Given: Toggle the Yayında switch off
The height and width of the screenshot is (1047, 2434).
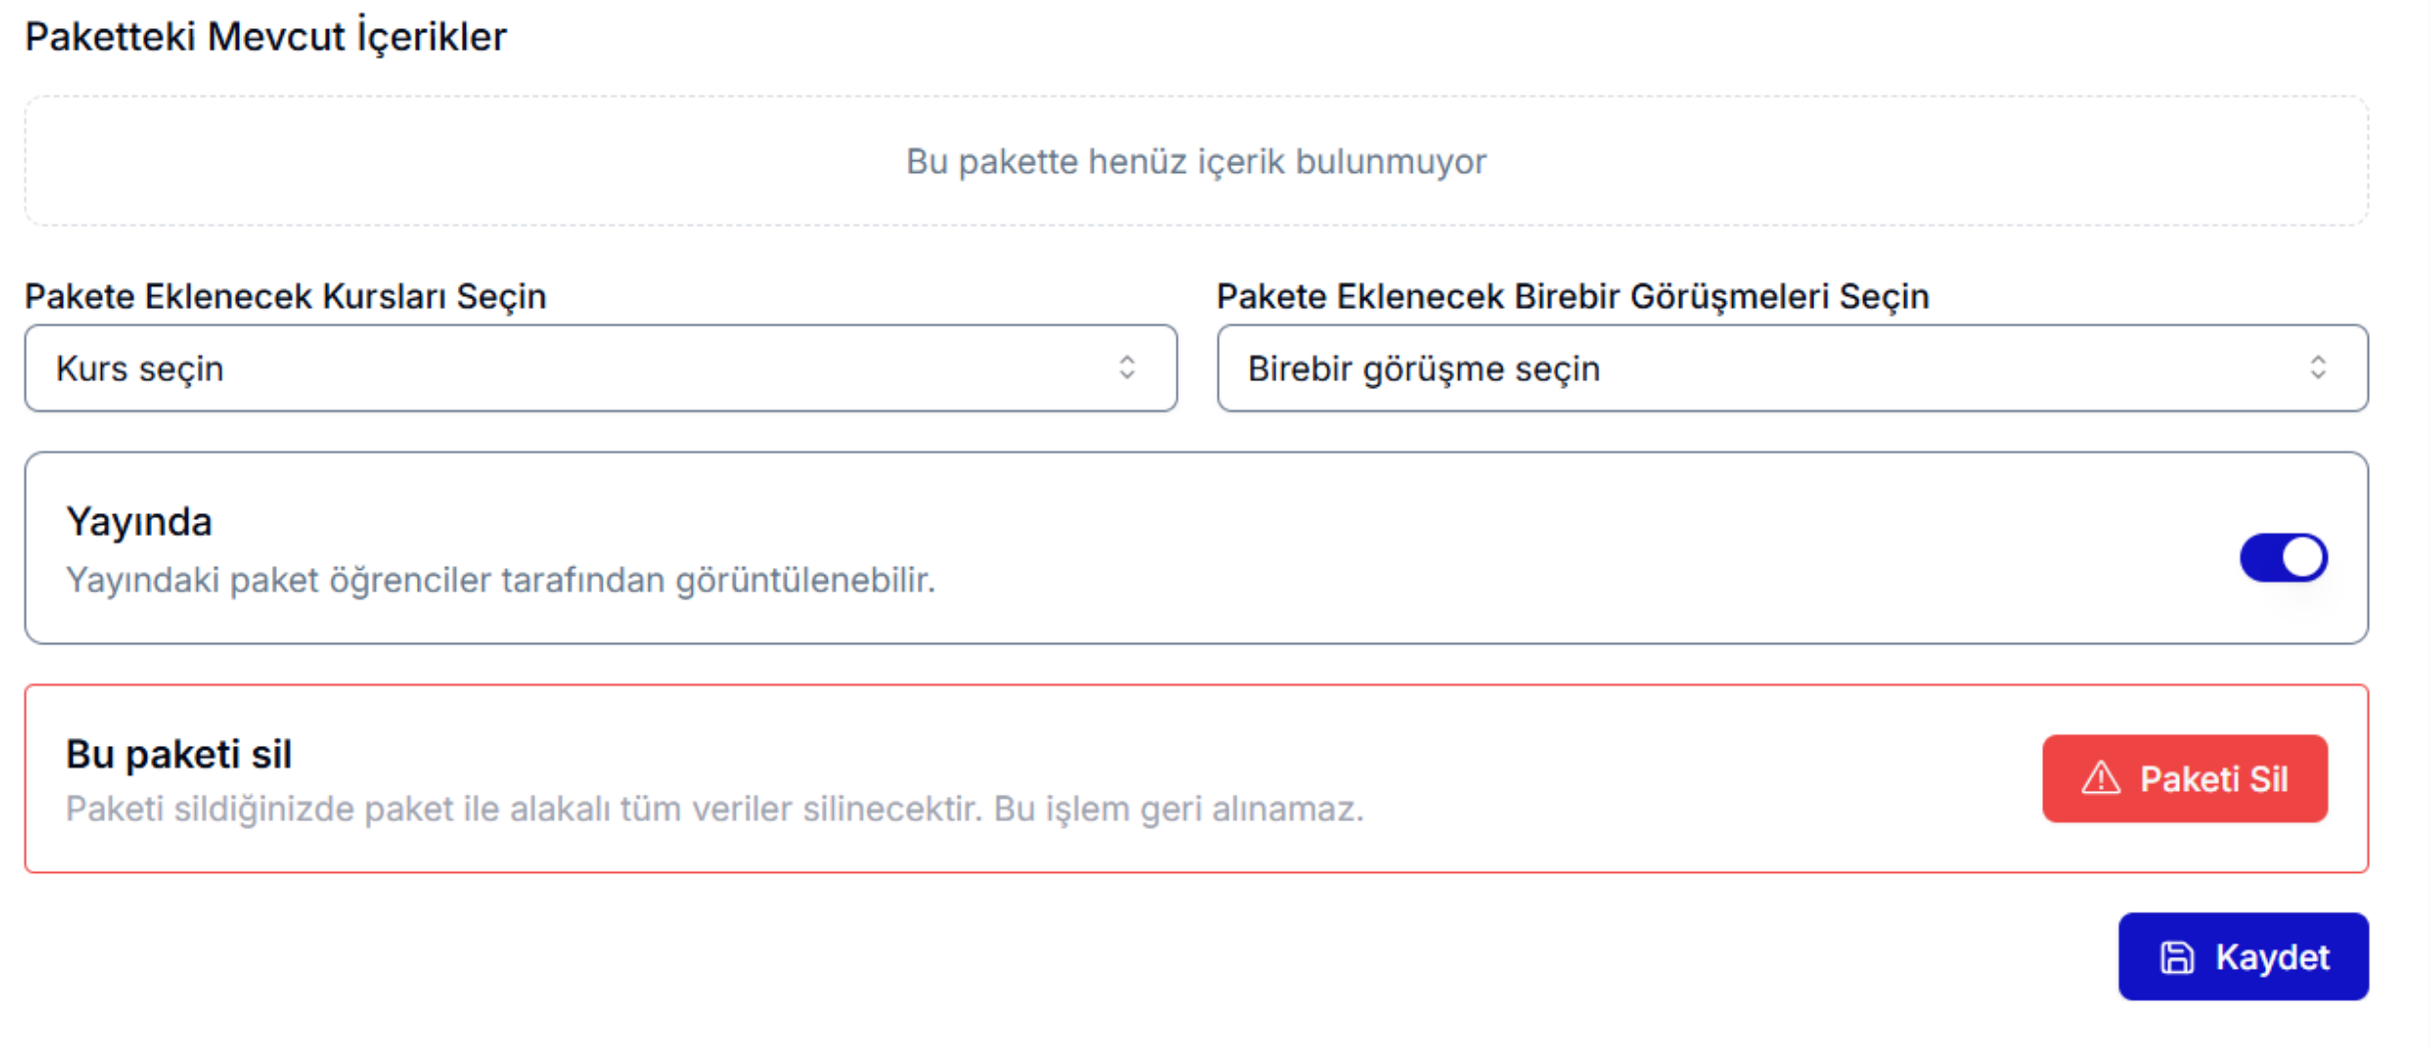Looking at the screenshot, I should coord(2283,557).
